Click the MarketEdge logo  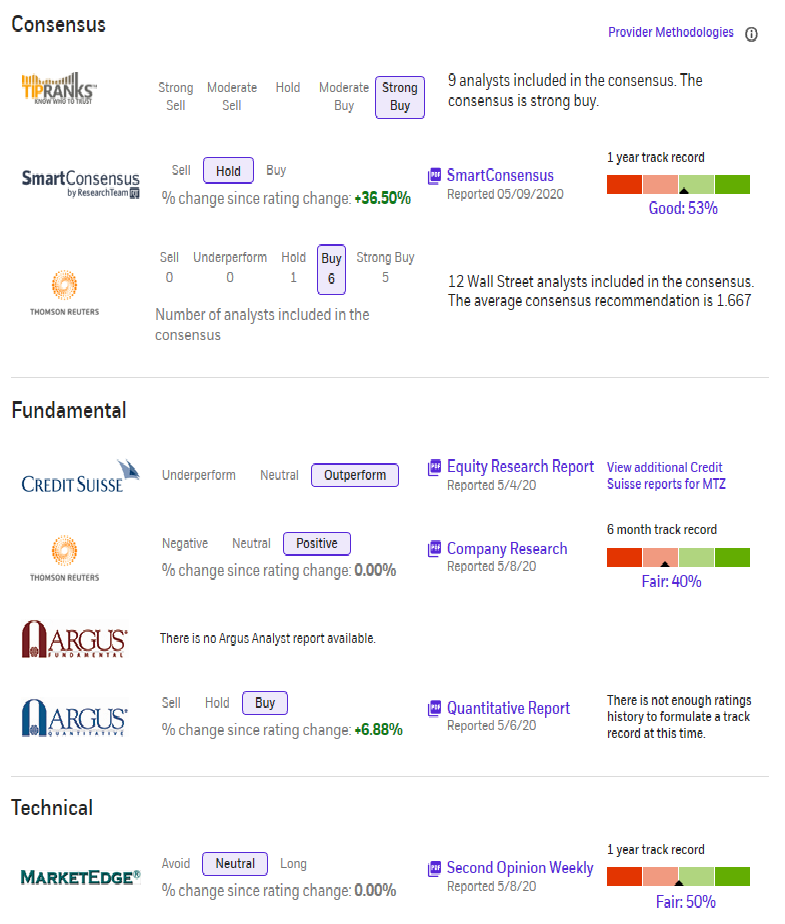pos(80,877)
